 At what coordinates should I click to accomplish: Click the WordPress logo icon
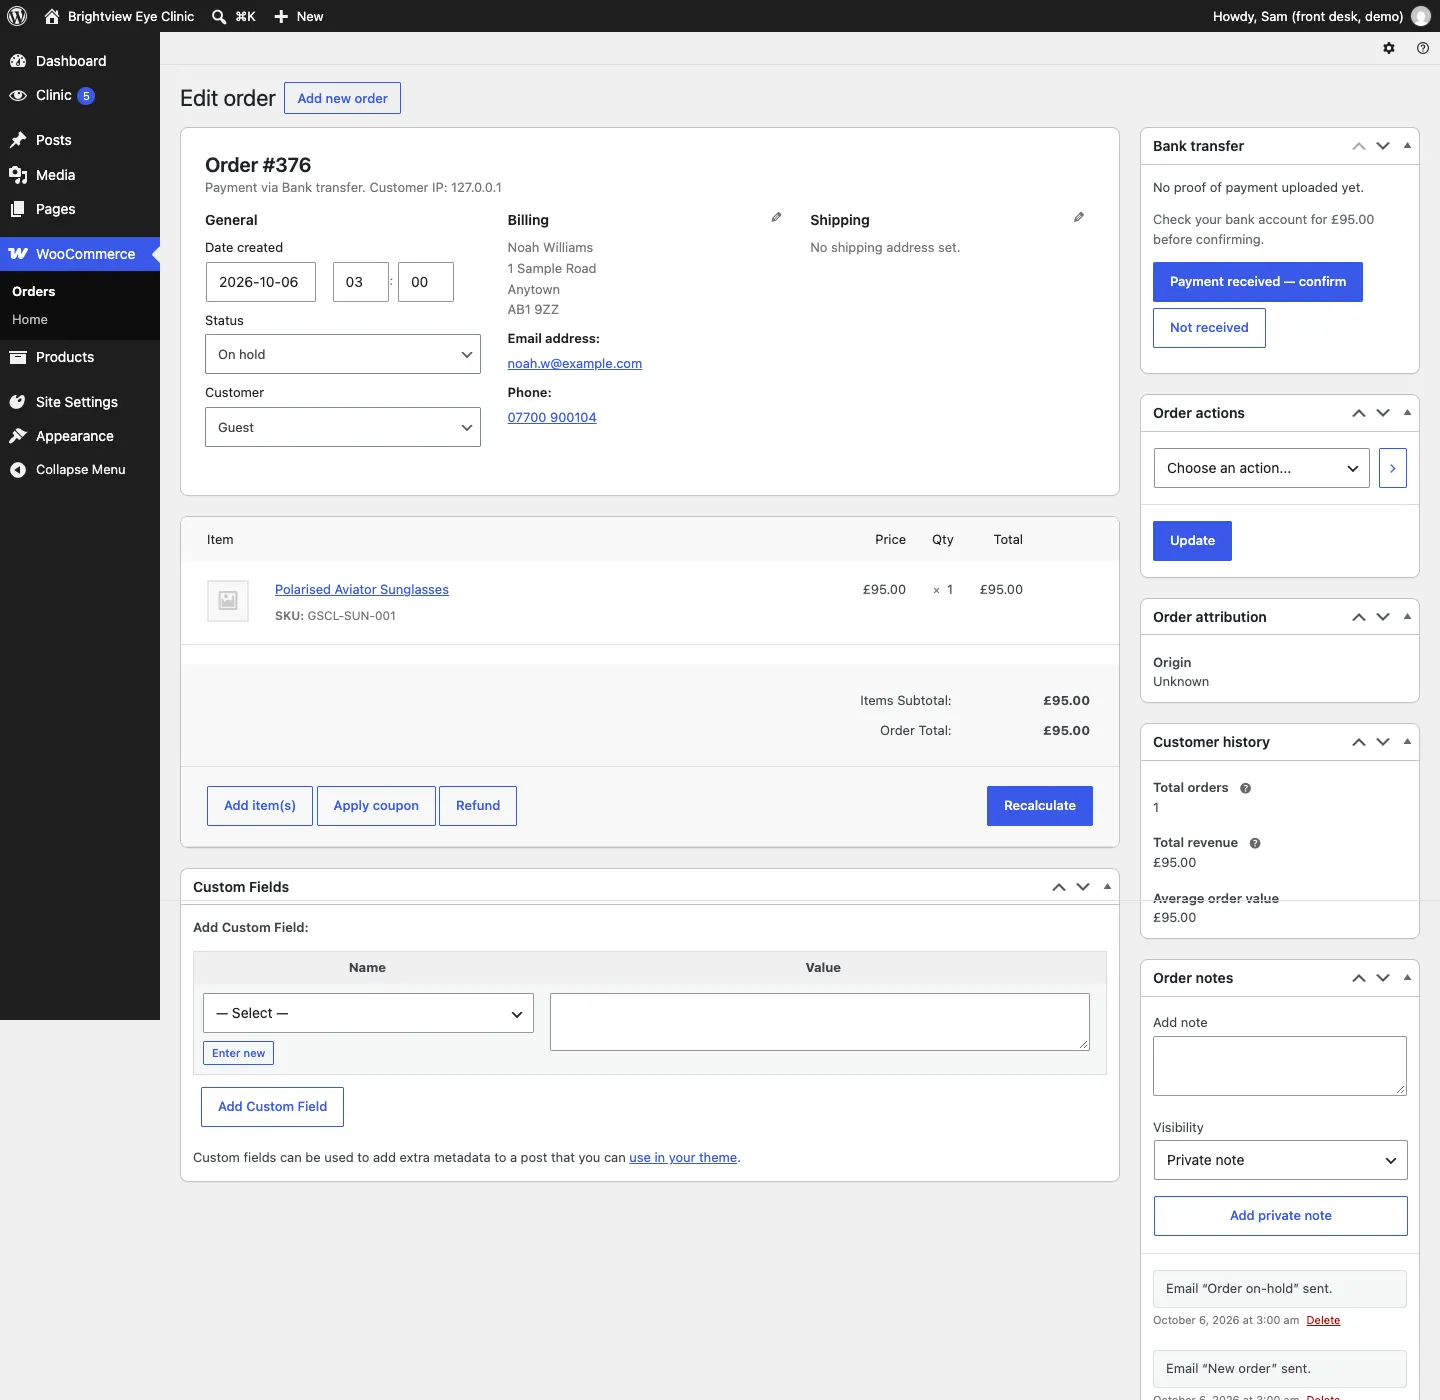click(18, 16)
